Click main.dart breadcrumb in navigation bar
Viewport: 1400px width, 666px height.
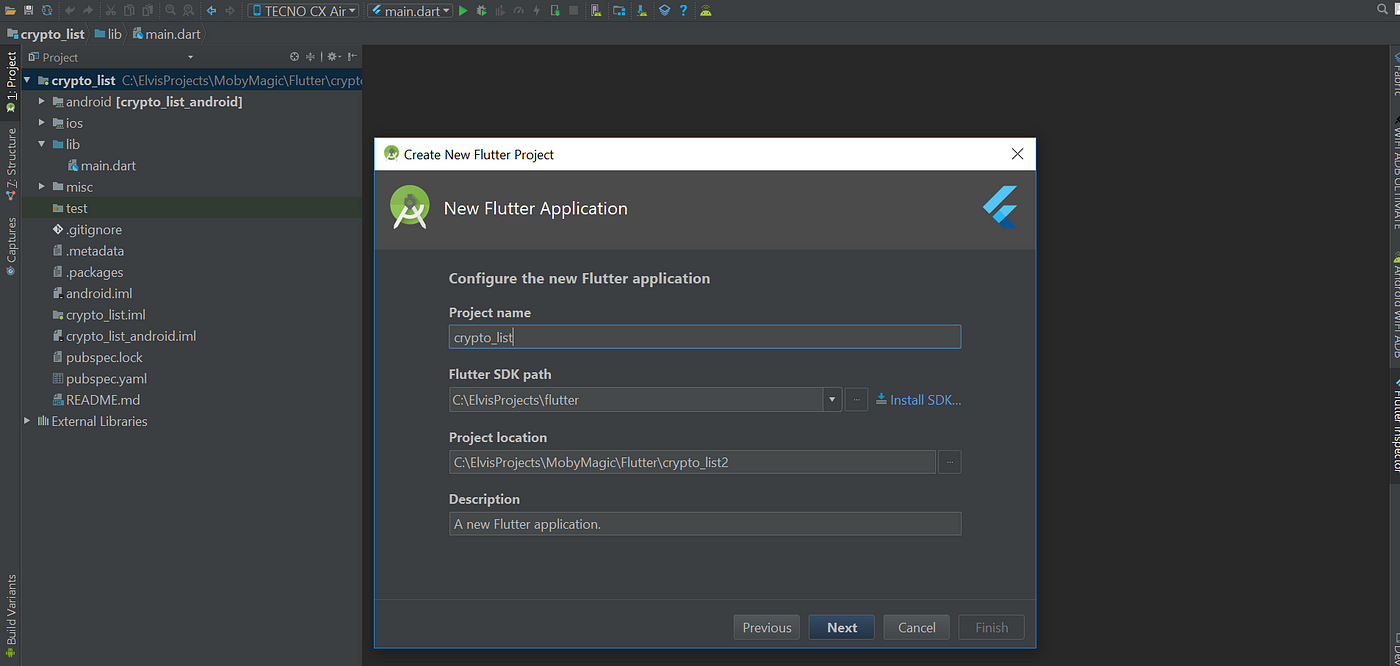(166, 34)
